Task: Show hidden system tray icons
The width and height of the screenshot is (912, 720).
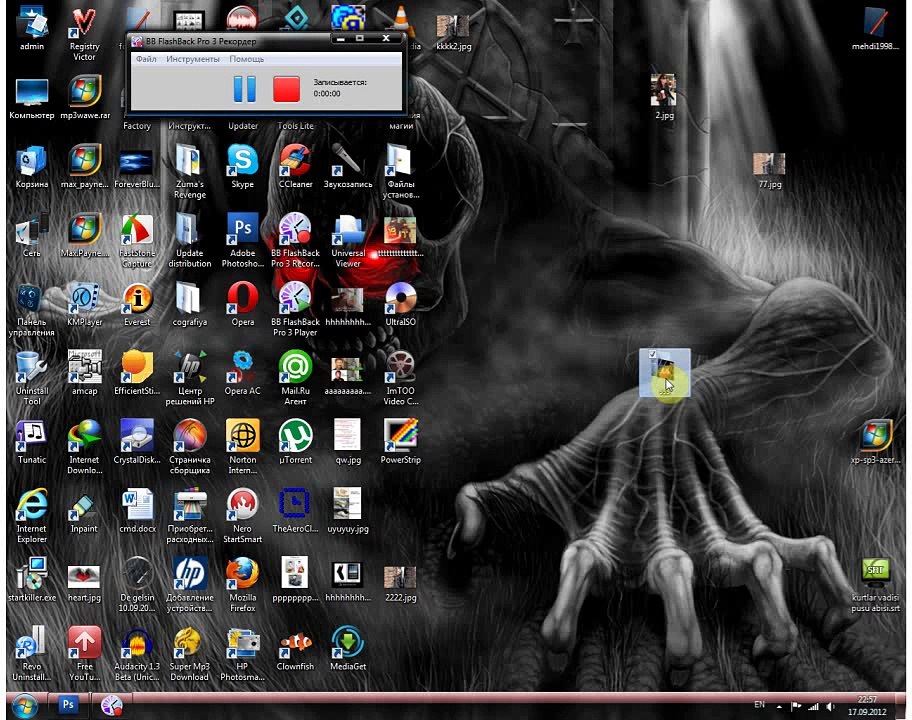Action: tap(779, 707)
